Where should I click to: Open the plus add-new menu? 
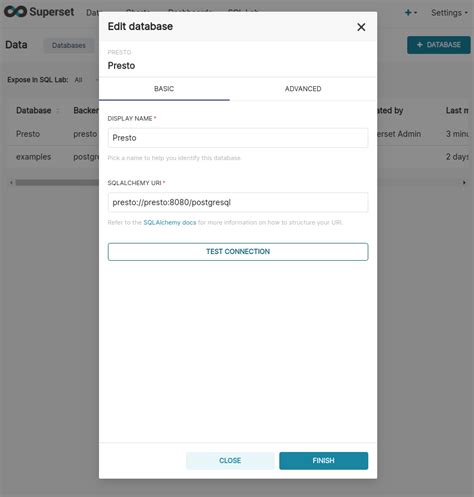click(x=410, y=13)
